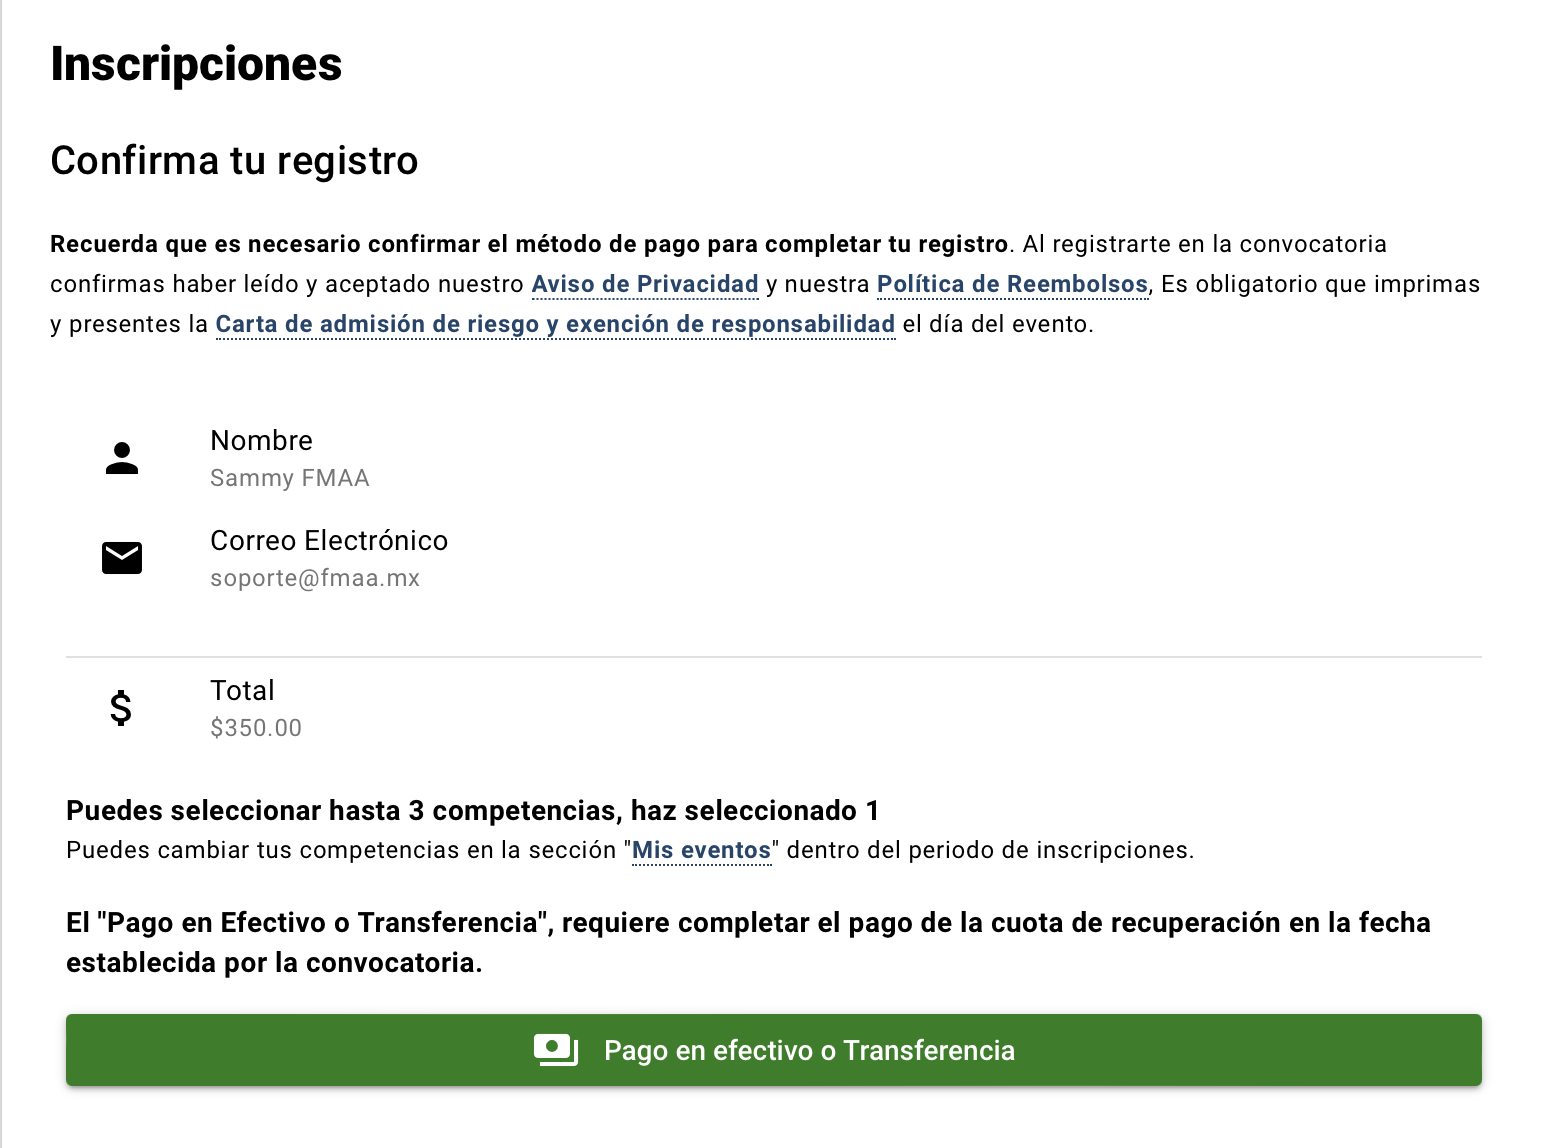This screenshot has height=1148, width=1542.
Task: Click the Pago en Efectivo deadline notice text
Action: (748, 942)
